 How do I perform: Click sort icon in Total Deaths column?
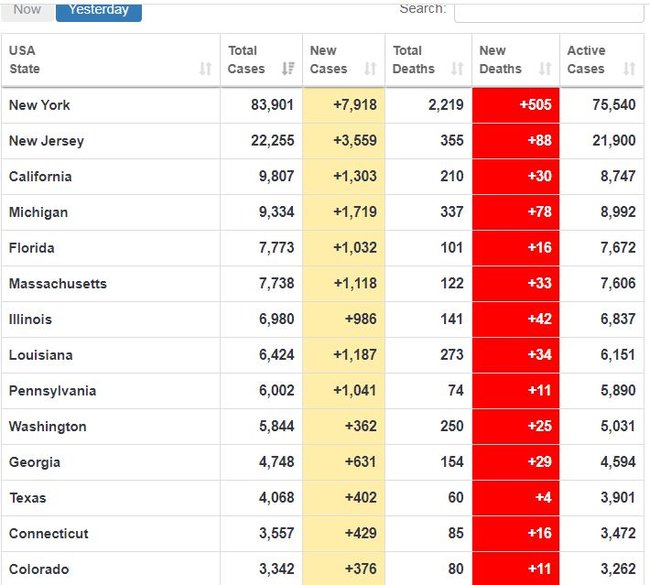click(x=457, y=69)
